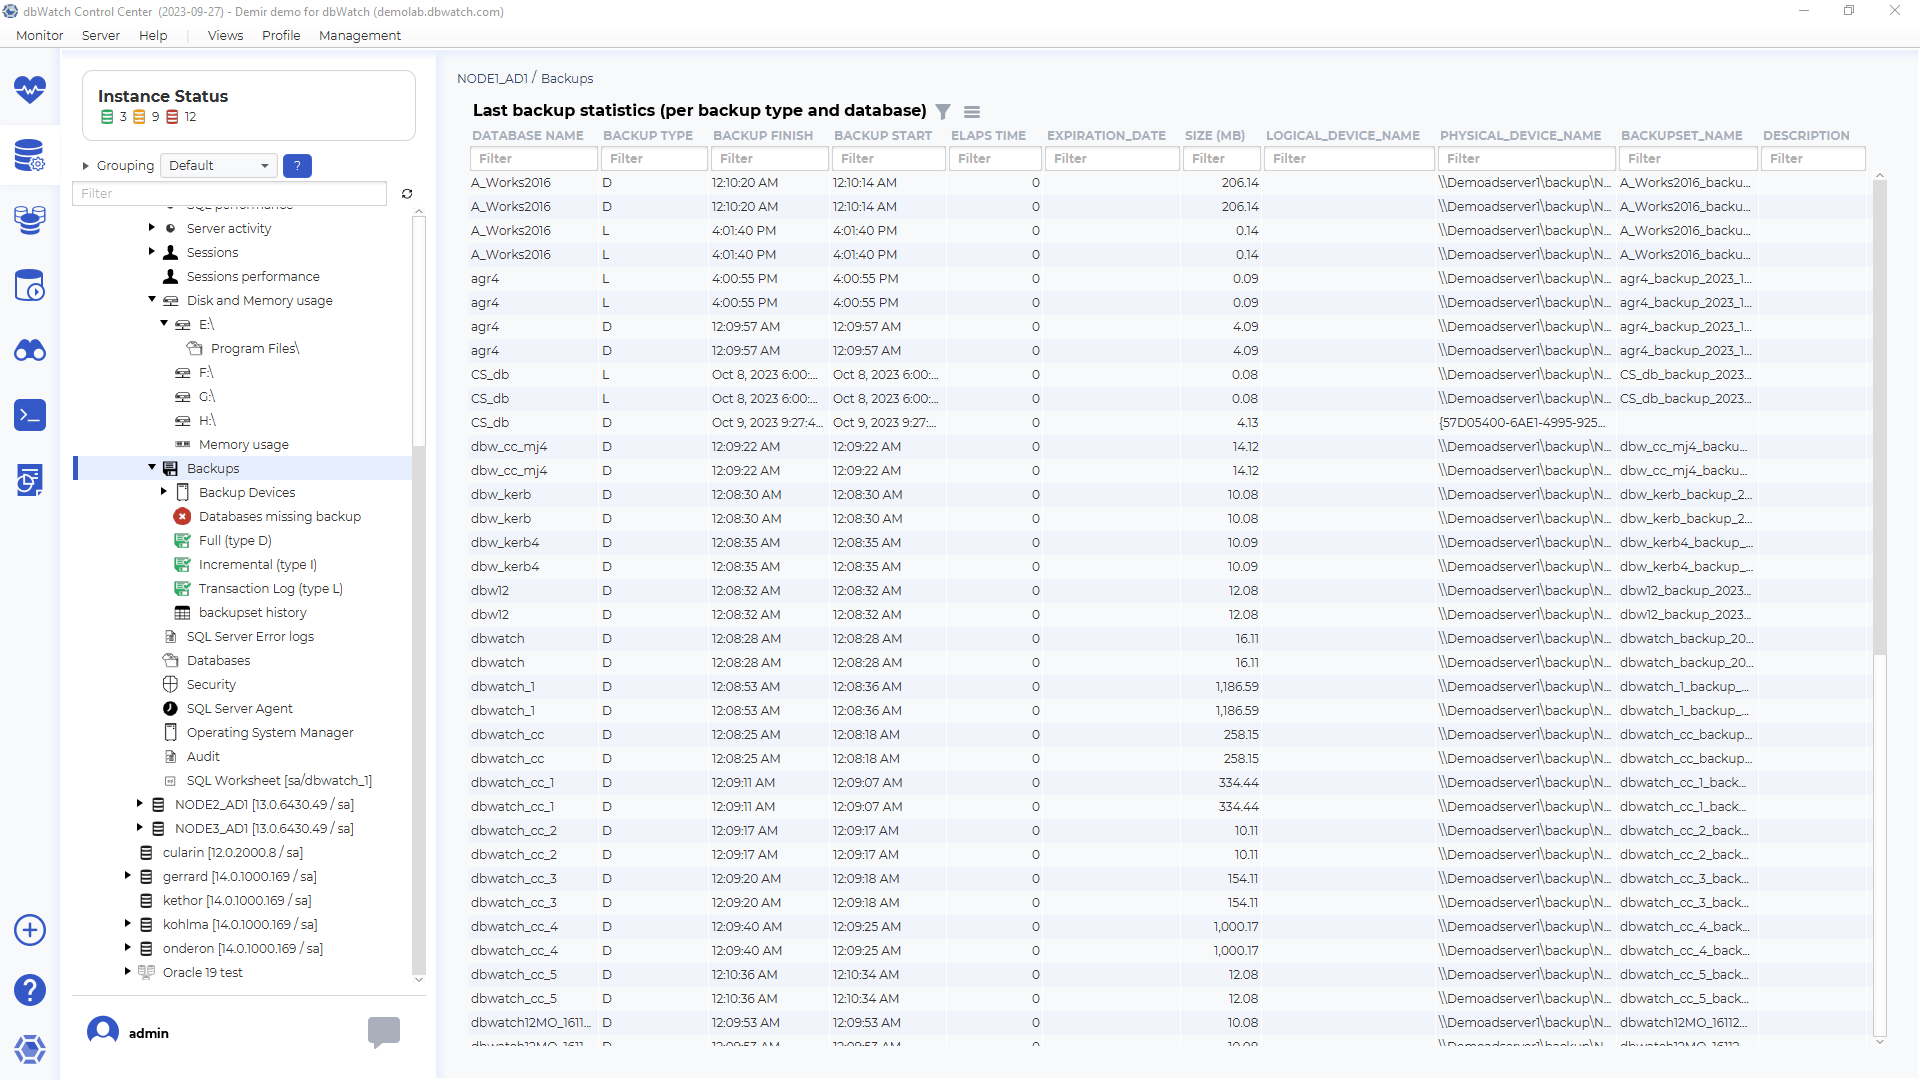Sort by the DATABASE NAME column header
Screen dimensions: 1920x1080
tap(528, 135)
